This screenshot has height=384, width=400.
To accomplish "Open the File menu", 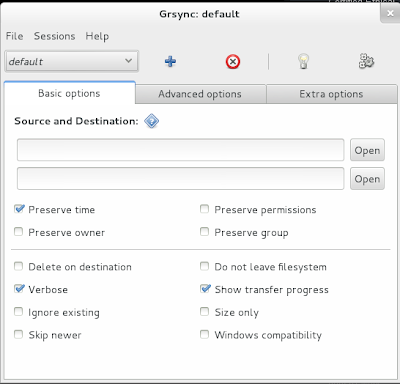I will point(15,36).
